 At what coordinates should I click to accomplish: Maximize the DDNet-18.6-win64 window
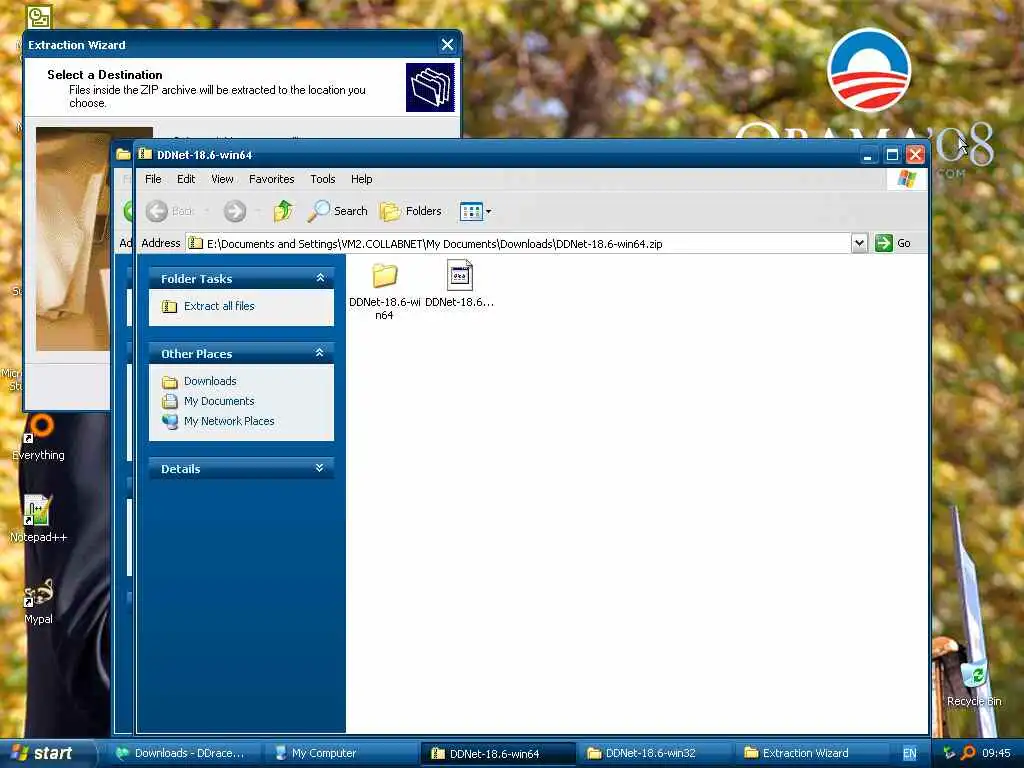pos(891,155)
